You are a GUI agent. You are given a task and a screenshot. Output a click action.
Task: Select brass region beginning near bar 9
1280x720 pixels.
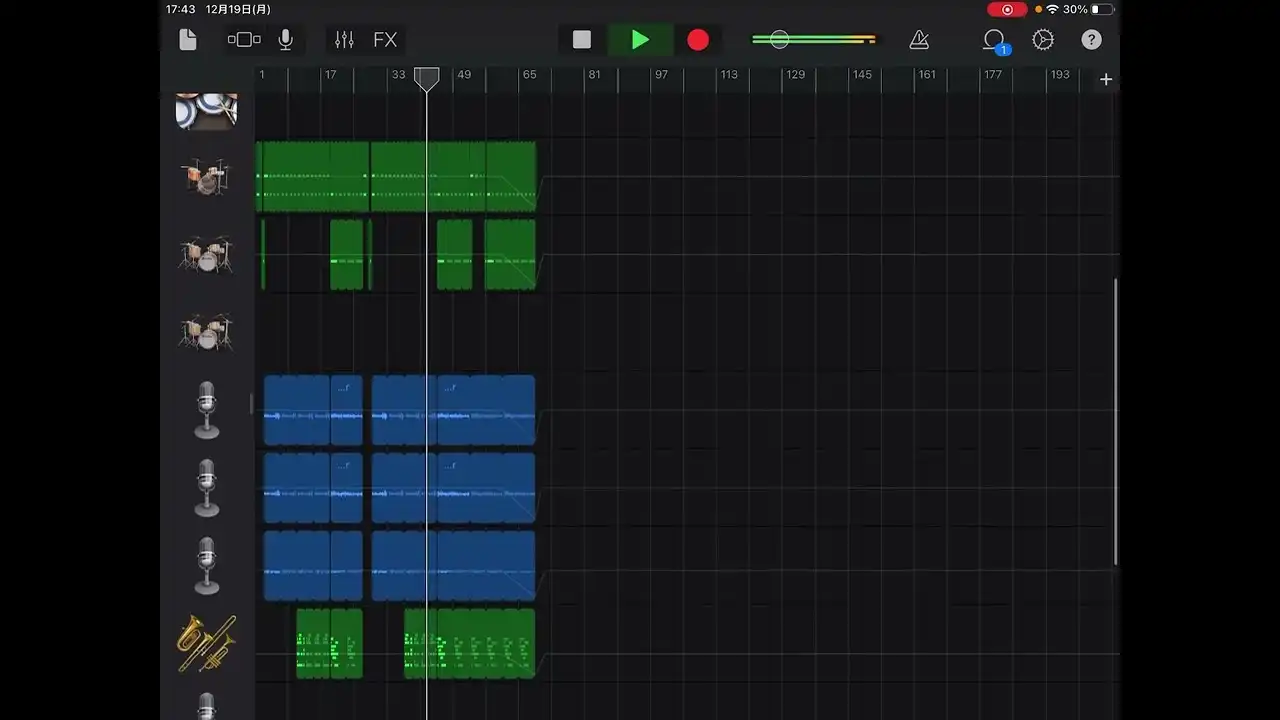[x=313, y=643]
